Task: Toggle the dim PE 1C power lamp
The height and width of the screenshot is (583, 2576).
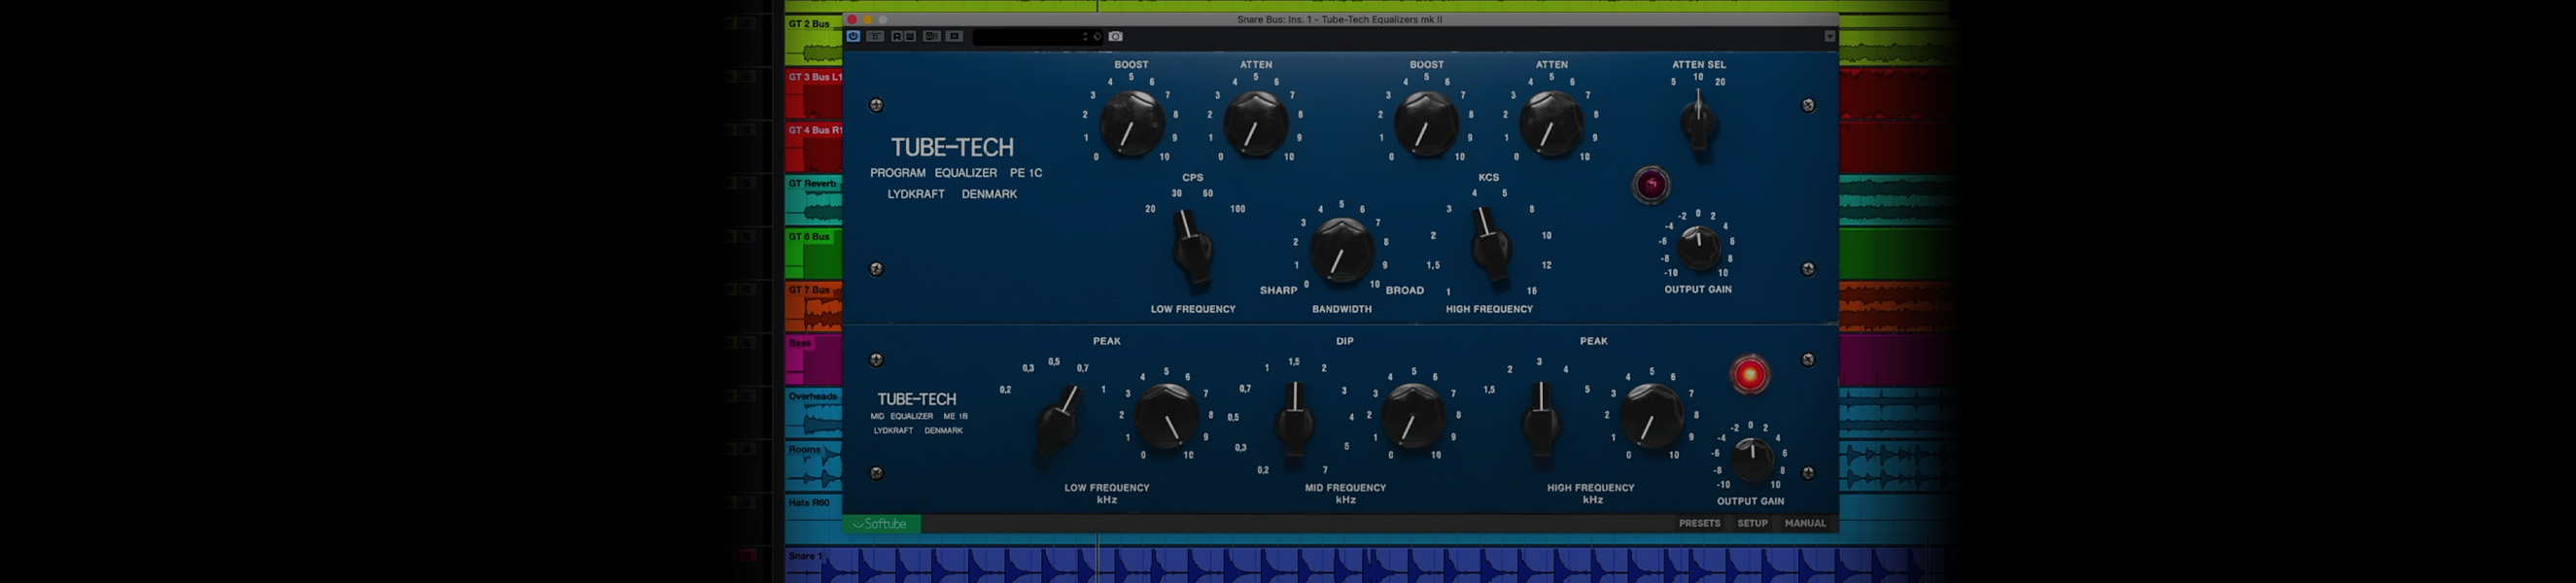Action: tap(1651, 185)
